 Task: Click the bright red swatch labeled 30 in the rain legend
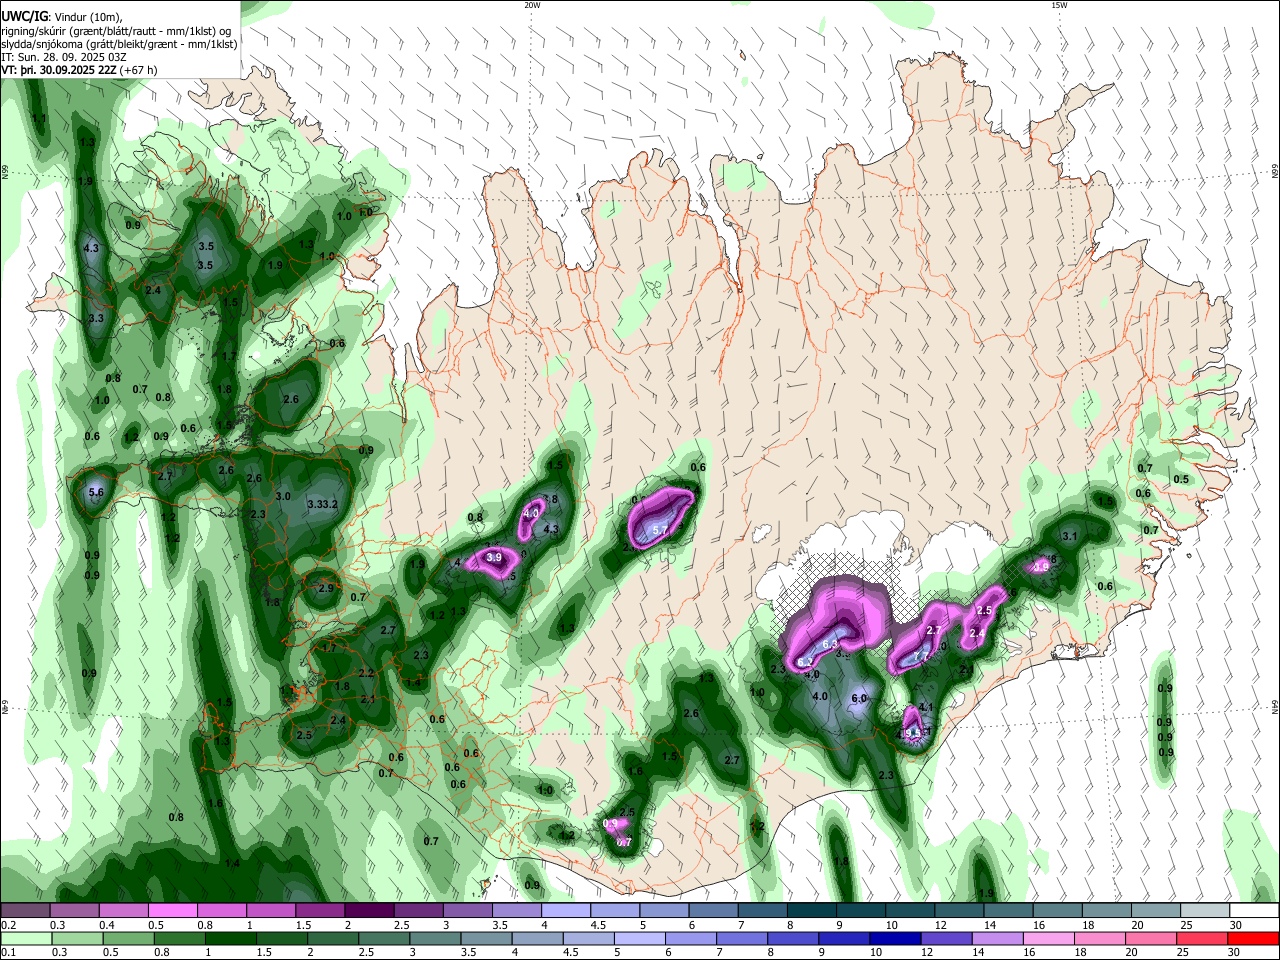[1252, 938]
